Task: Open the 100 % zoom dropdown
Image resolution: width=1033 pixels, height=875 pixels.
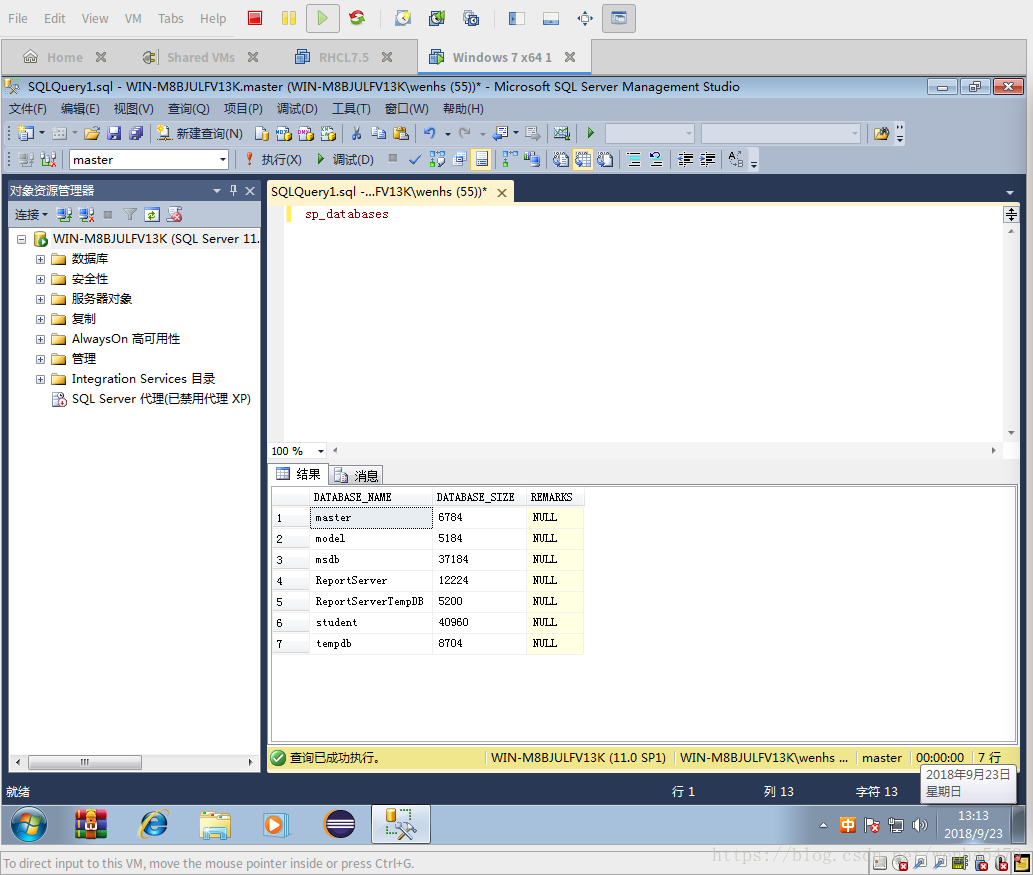Action: [321, 451]
